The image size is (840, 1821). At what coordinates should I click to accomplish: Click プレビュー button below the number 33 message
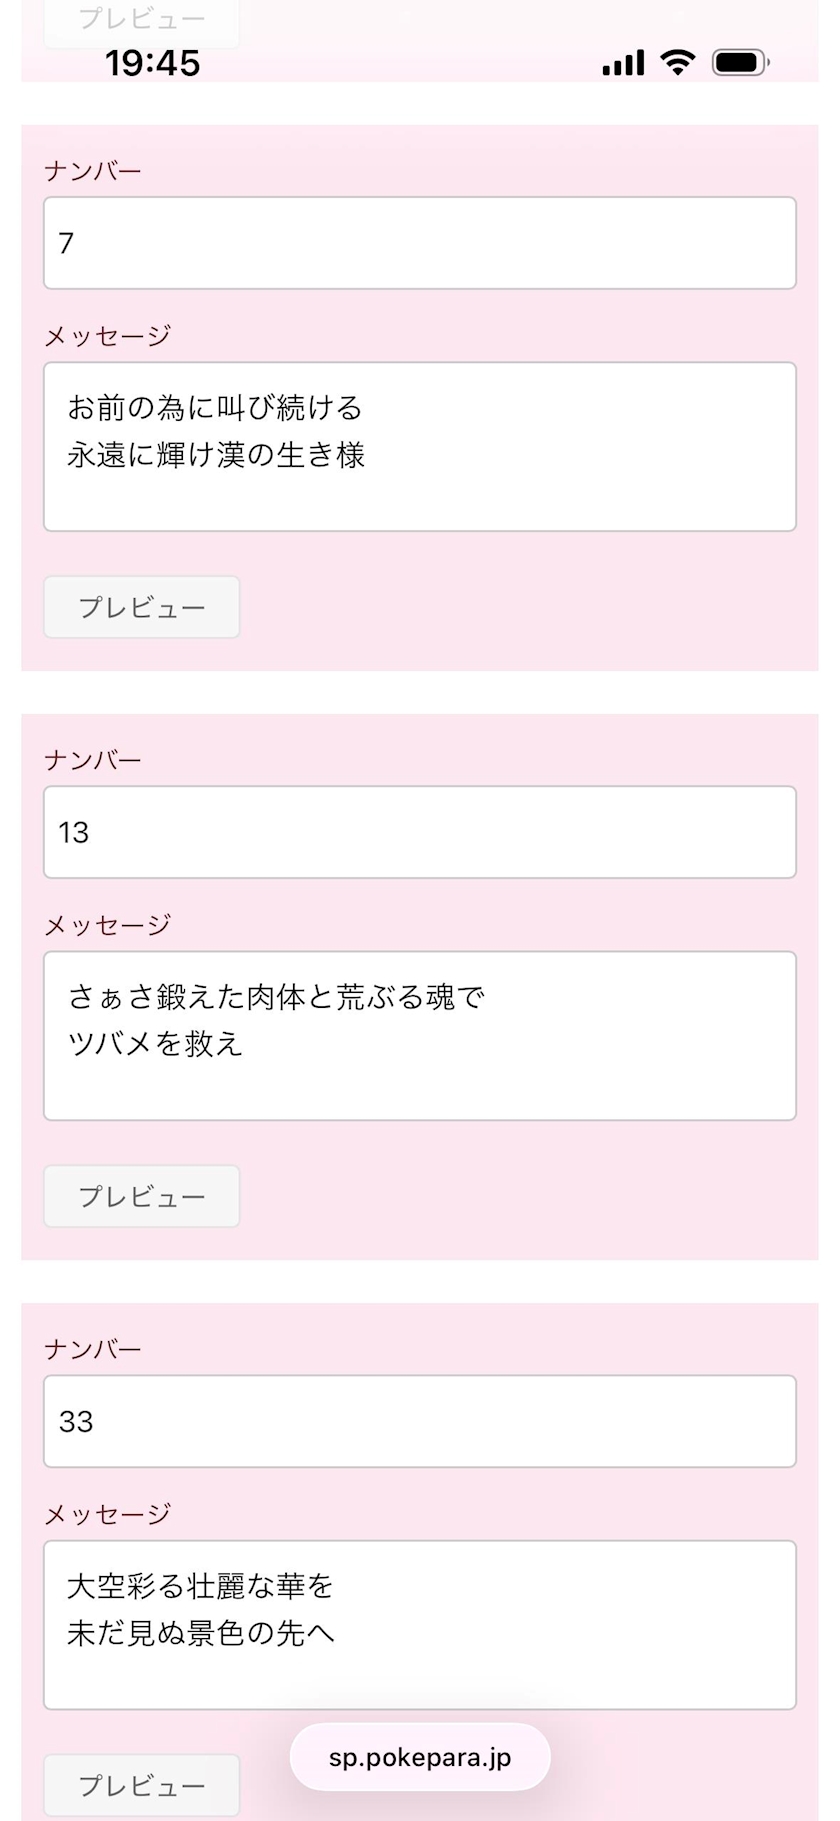tap(142, 1785)
